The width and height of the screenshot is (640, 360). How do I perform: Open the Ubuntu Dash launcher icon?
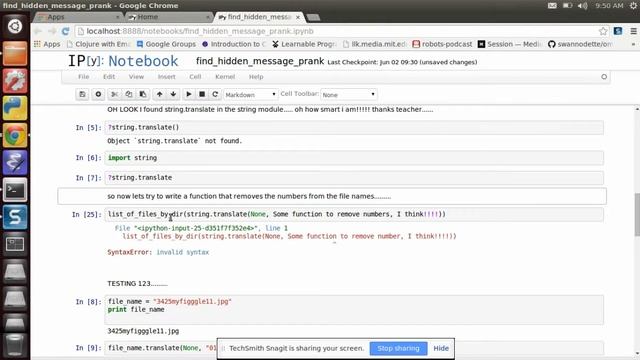15,26
